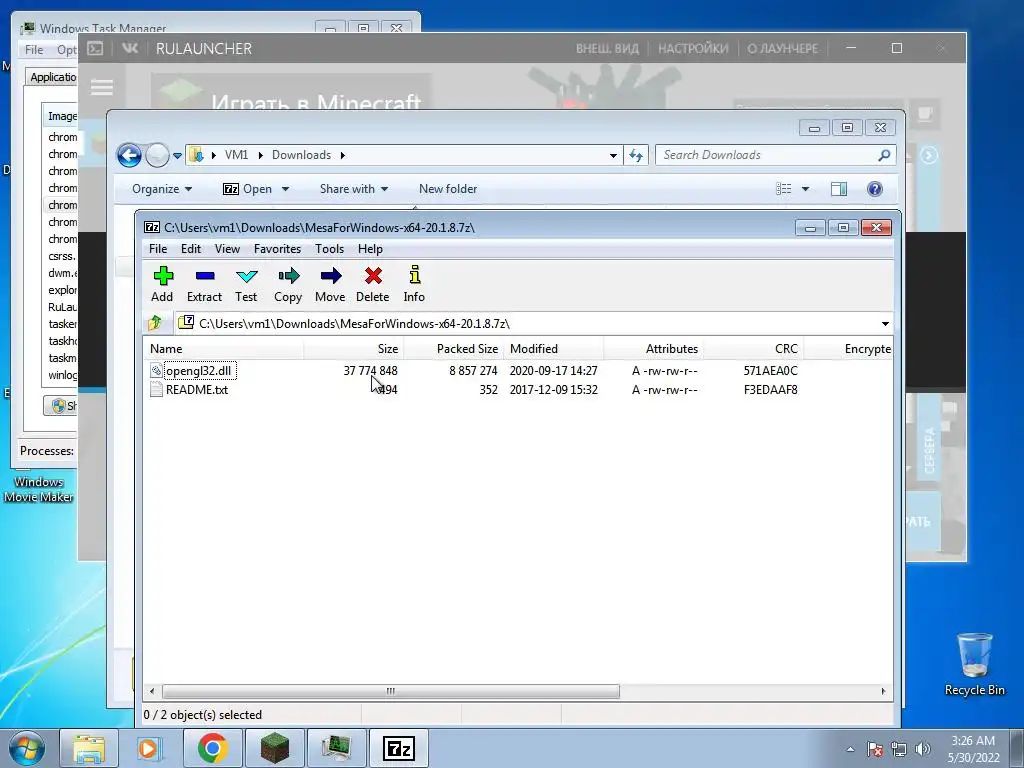Switch to the Minecraft launcher taskbar icon

(x=275, y=748)
